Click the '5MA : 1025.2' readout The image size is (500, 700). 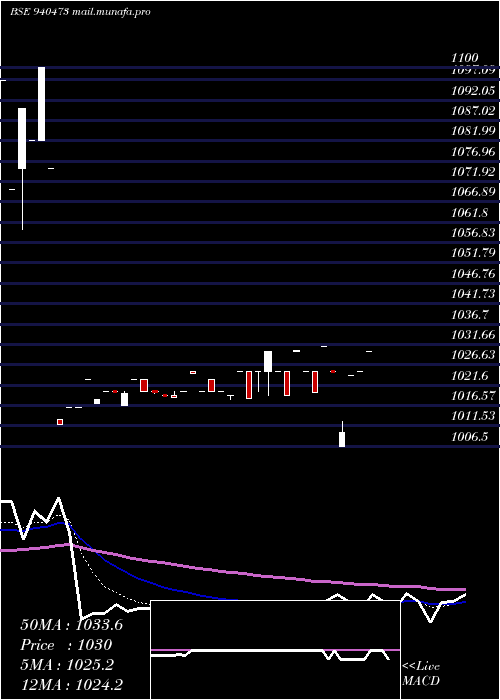click(66, 665)
